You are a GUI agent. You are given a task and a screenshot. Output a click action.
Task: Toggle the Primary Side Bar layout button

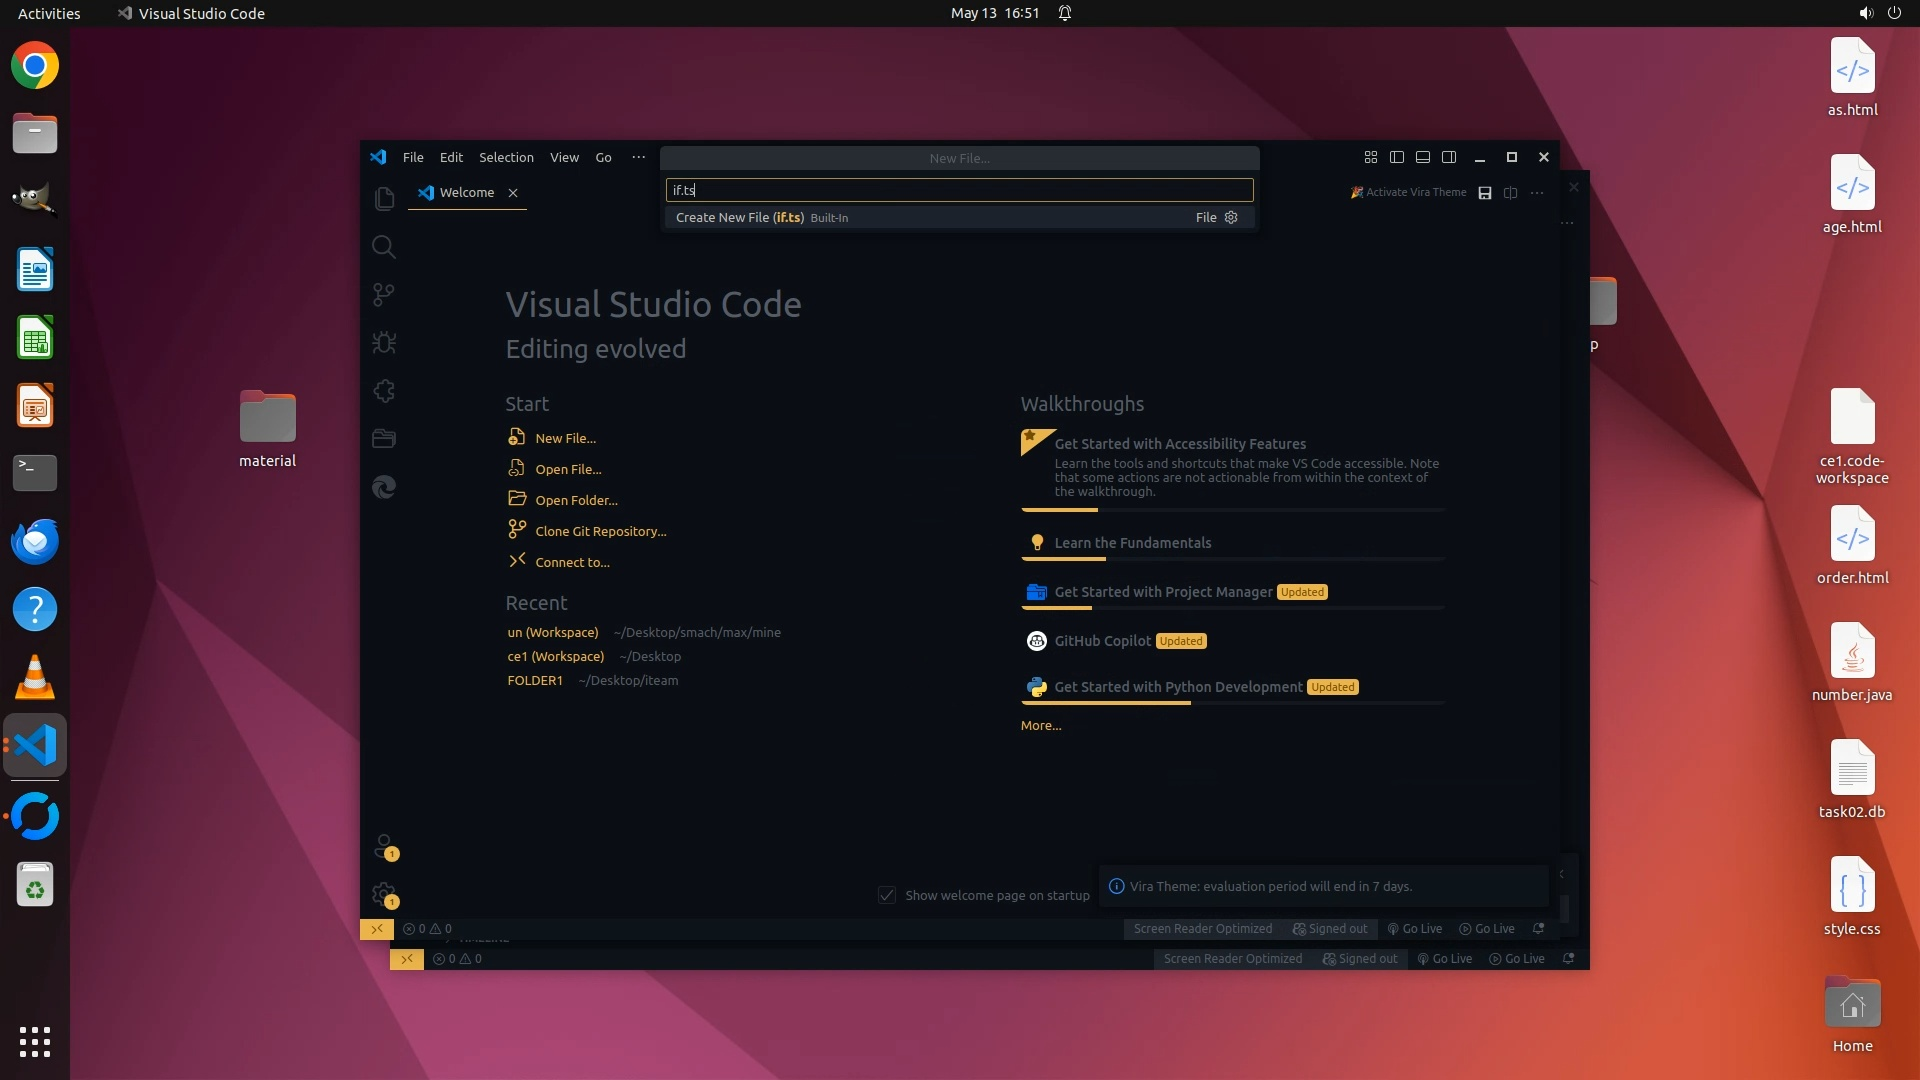(x=1397, y=157)
